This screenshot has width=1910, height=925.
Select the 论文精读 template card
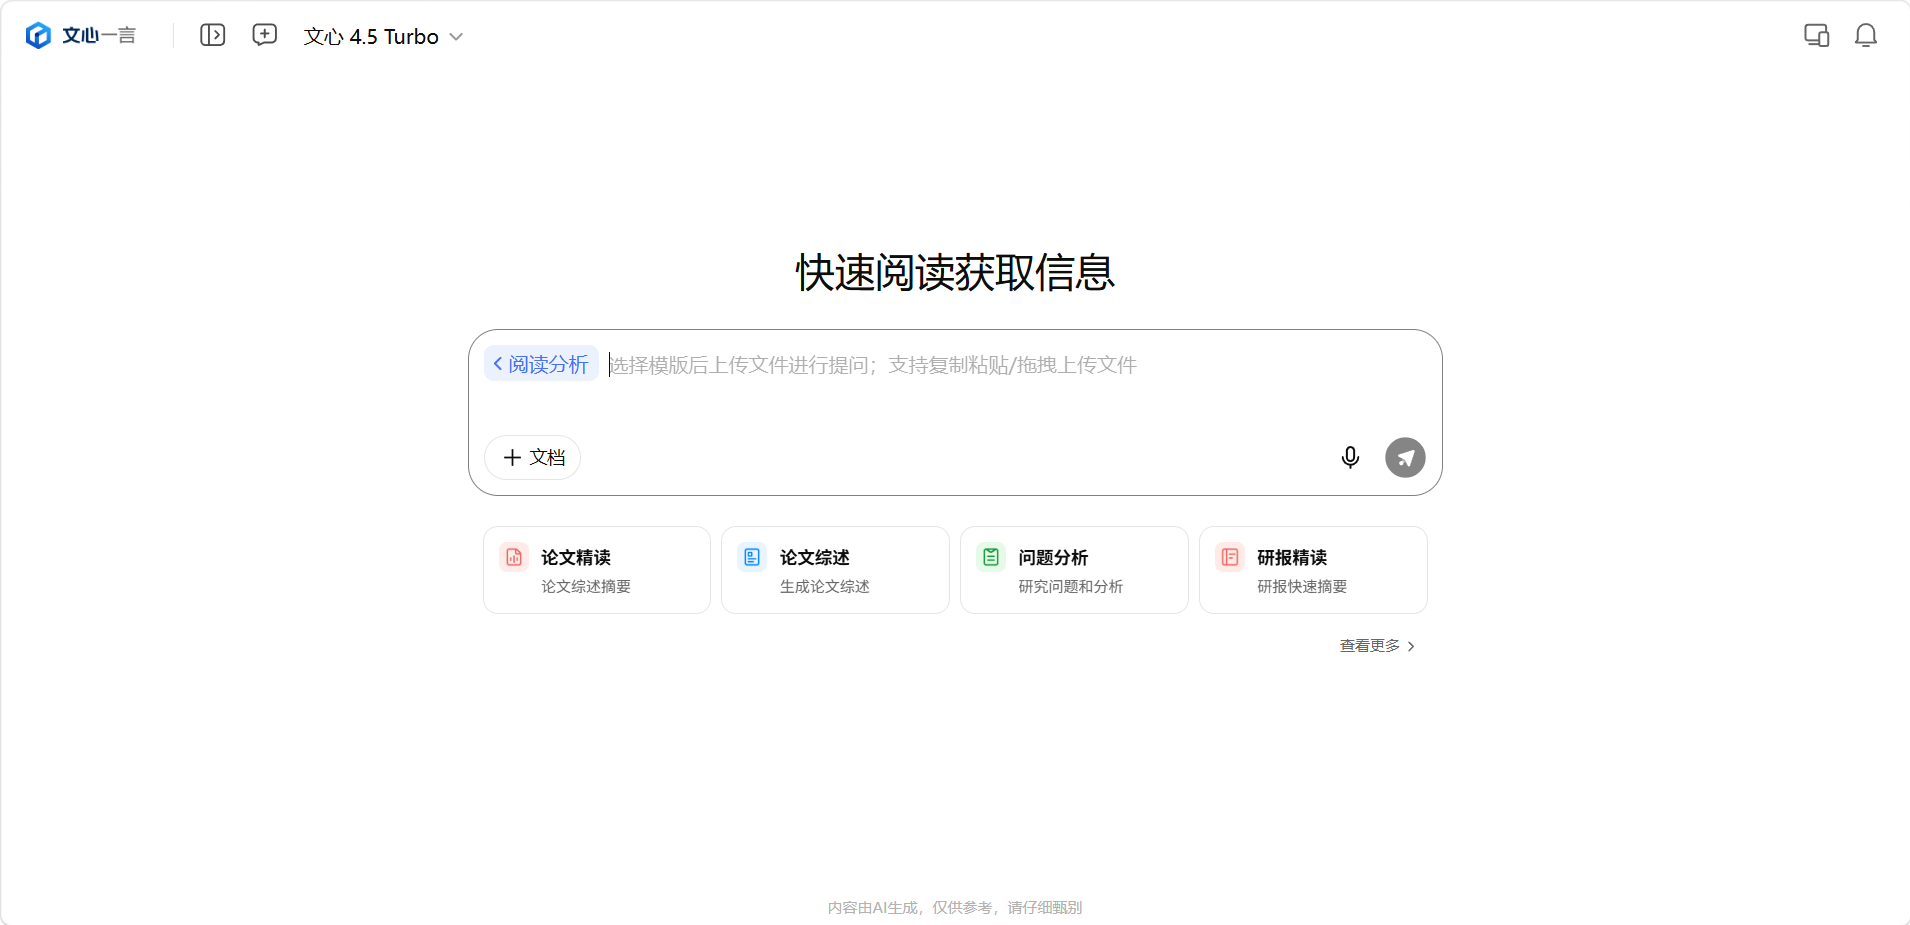coord(597,570)
